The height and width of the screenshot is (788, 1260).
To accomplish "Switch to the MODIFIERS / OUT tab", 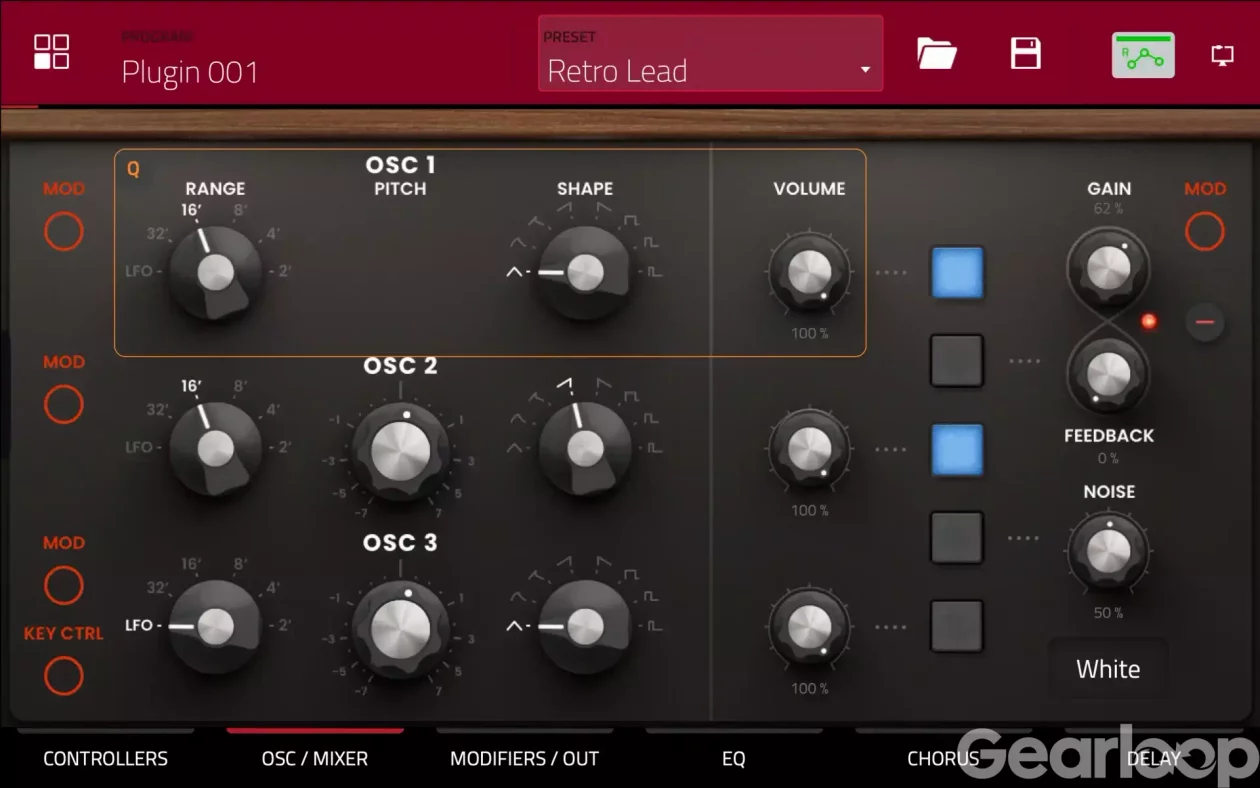I will [524, 758].
